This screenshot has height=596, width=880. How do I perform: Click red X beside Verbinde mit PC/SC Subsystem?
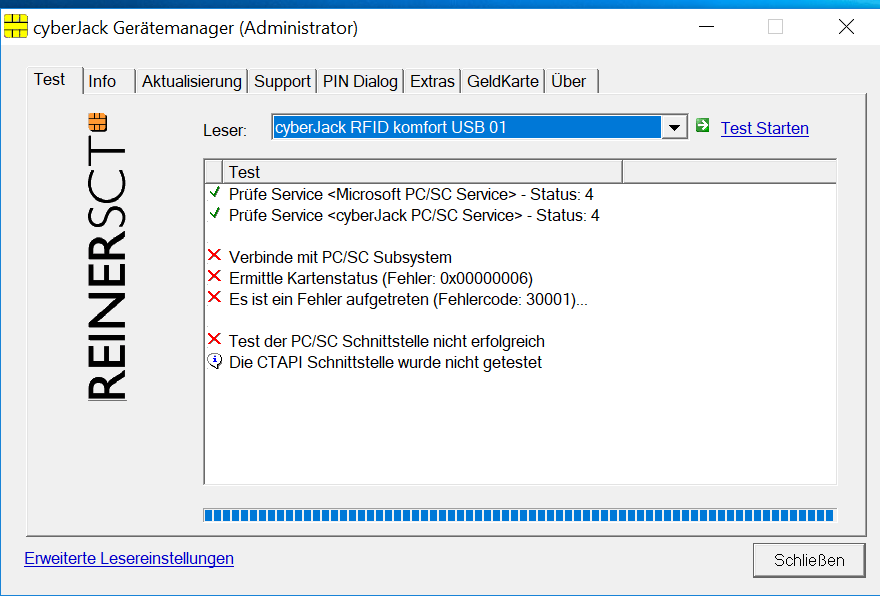(214, 255)
